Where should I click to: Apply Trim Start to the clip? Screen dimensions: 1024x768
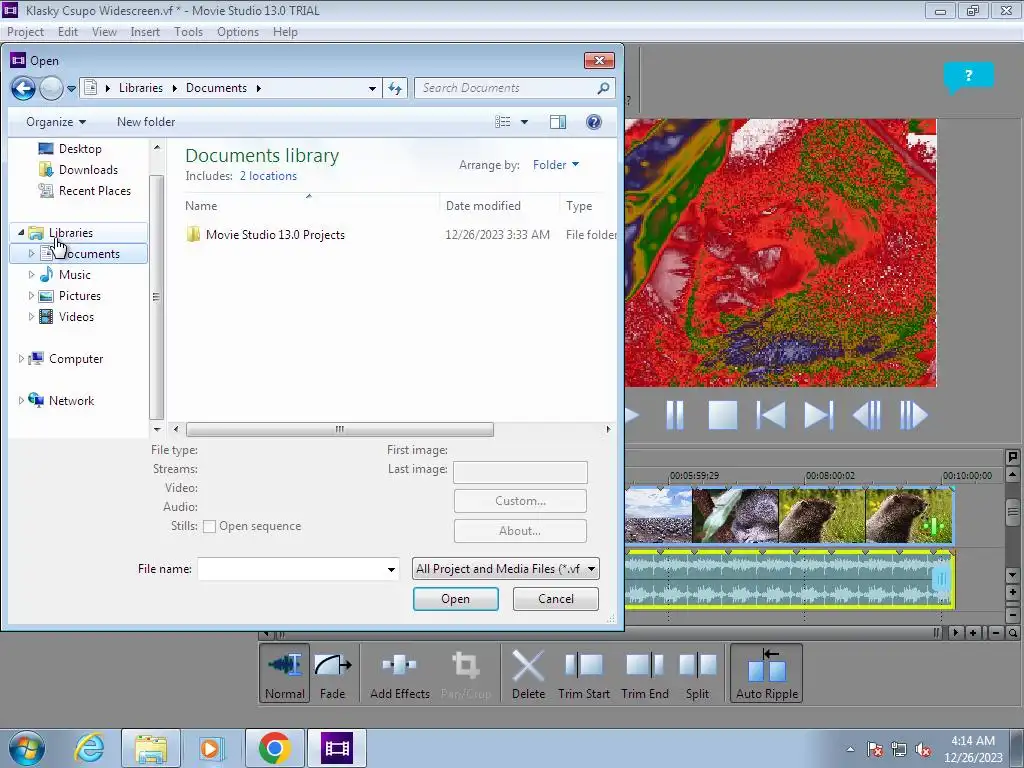[584, 673]
